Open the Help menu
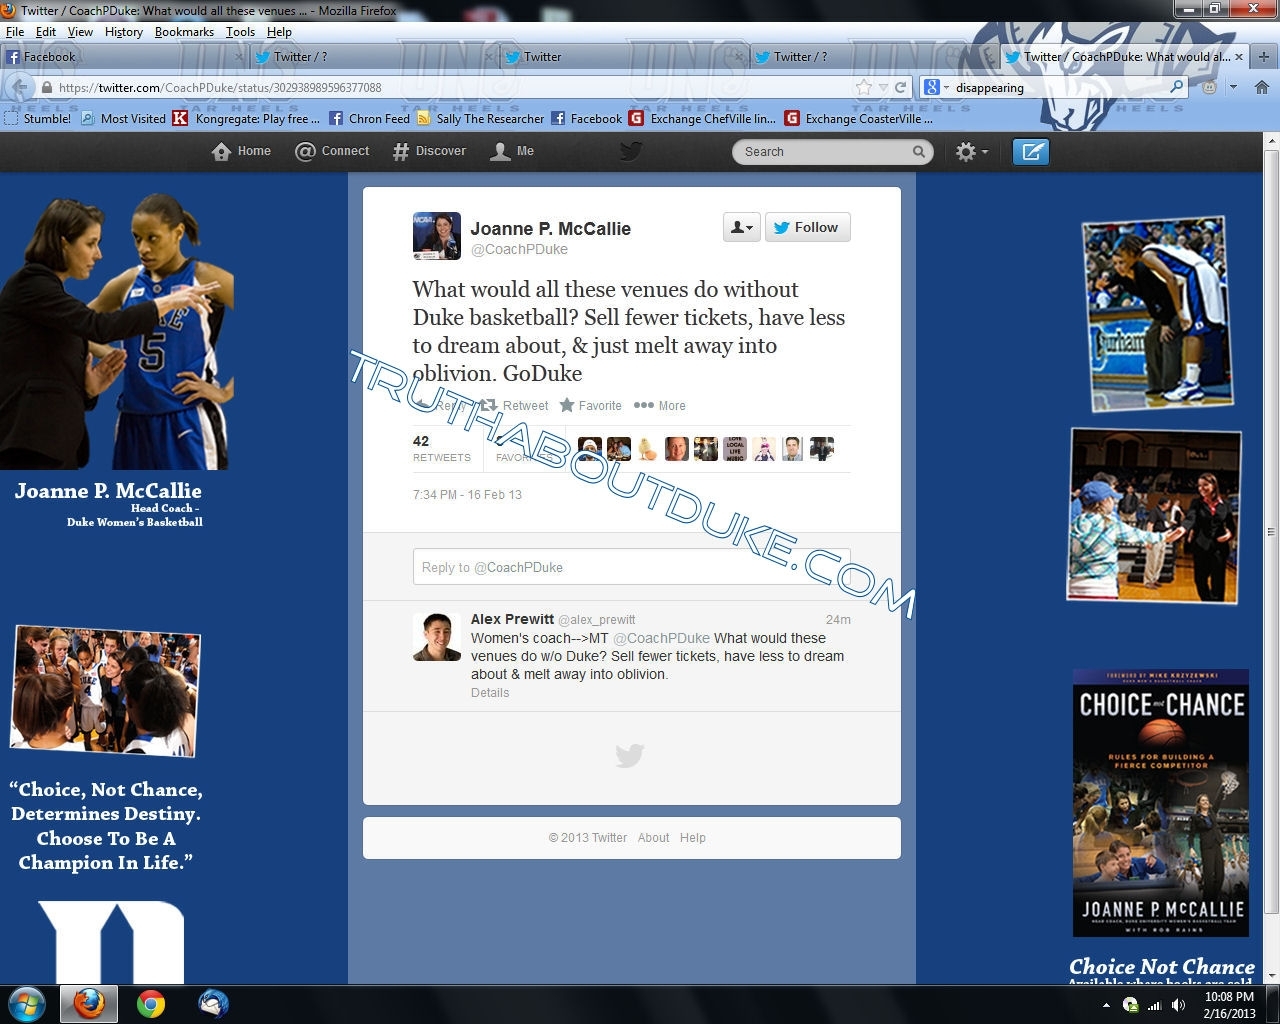Screen dimensions: 1280x1024 [x=279, y=32]
